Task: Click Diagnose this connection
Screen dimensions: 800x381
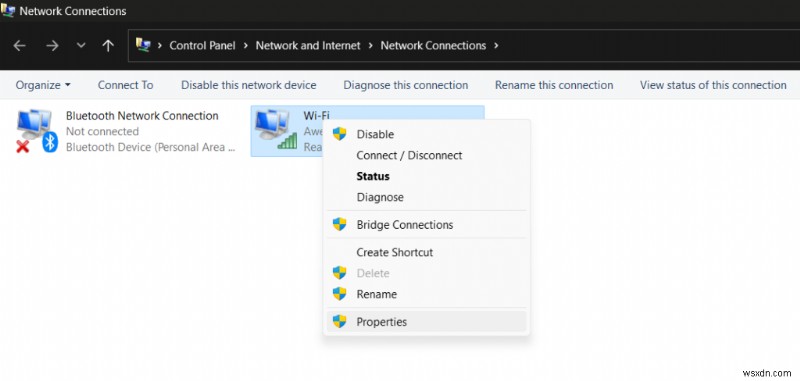Action: coord(406,85)
